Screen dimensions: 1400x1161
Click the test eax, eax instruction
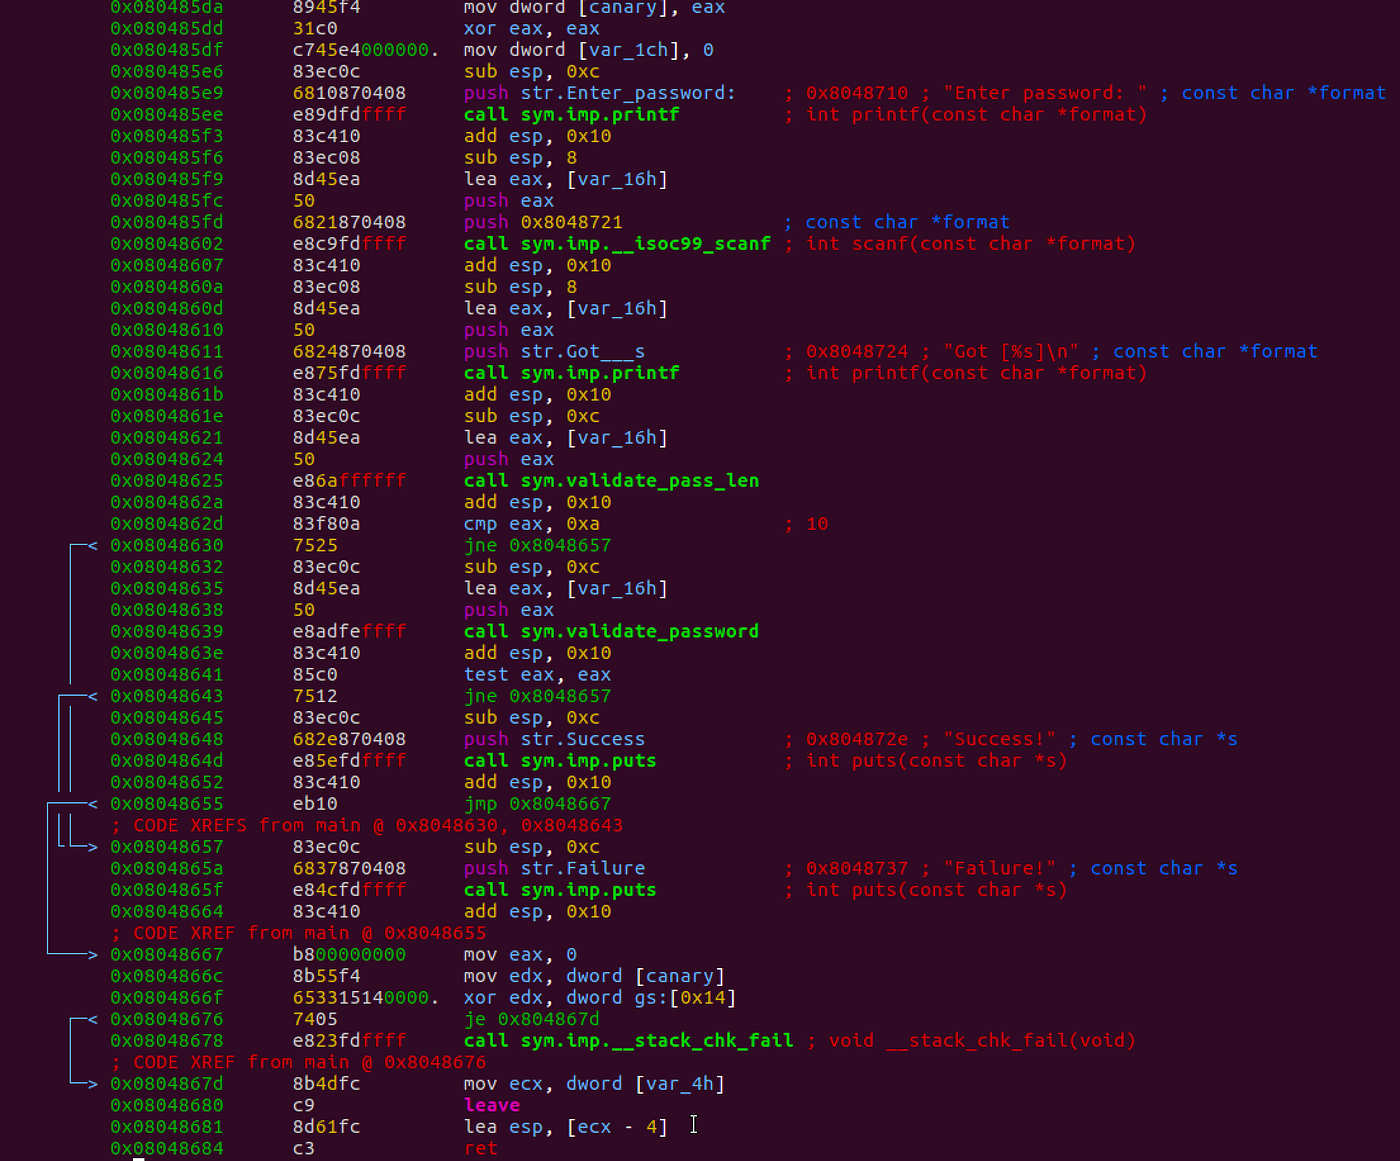point(537,675)
